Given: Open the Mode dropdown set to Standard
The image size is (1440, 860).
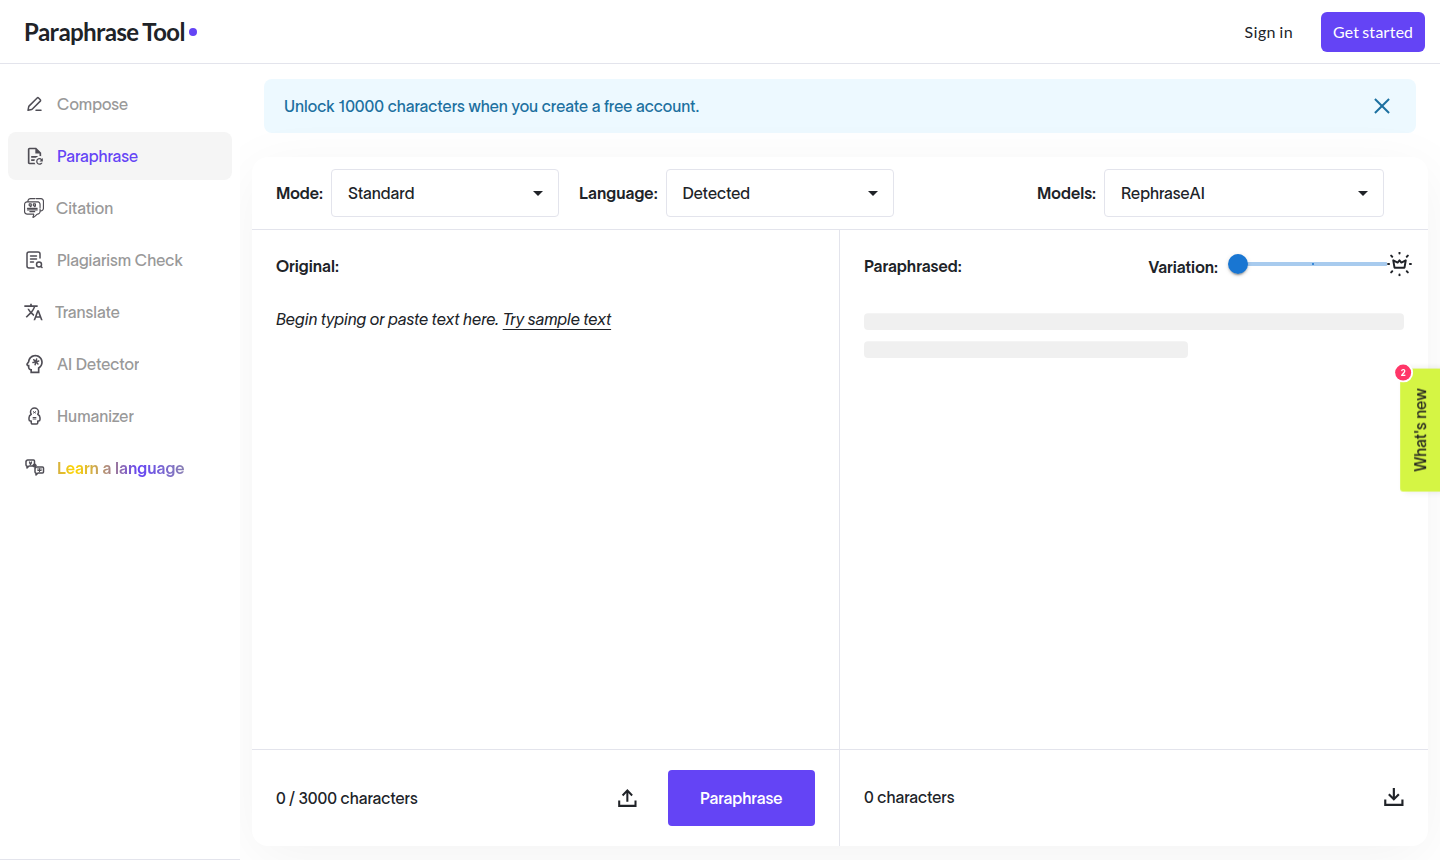Looking at the screenshot, I should [x=445, y=193].
